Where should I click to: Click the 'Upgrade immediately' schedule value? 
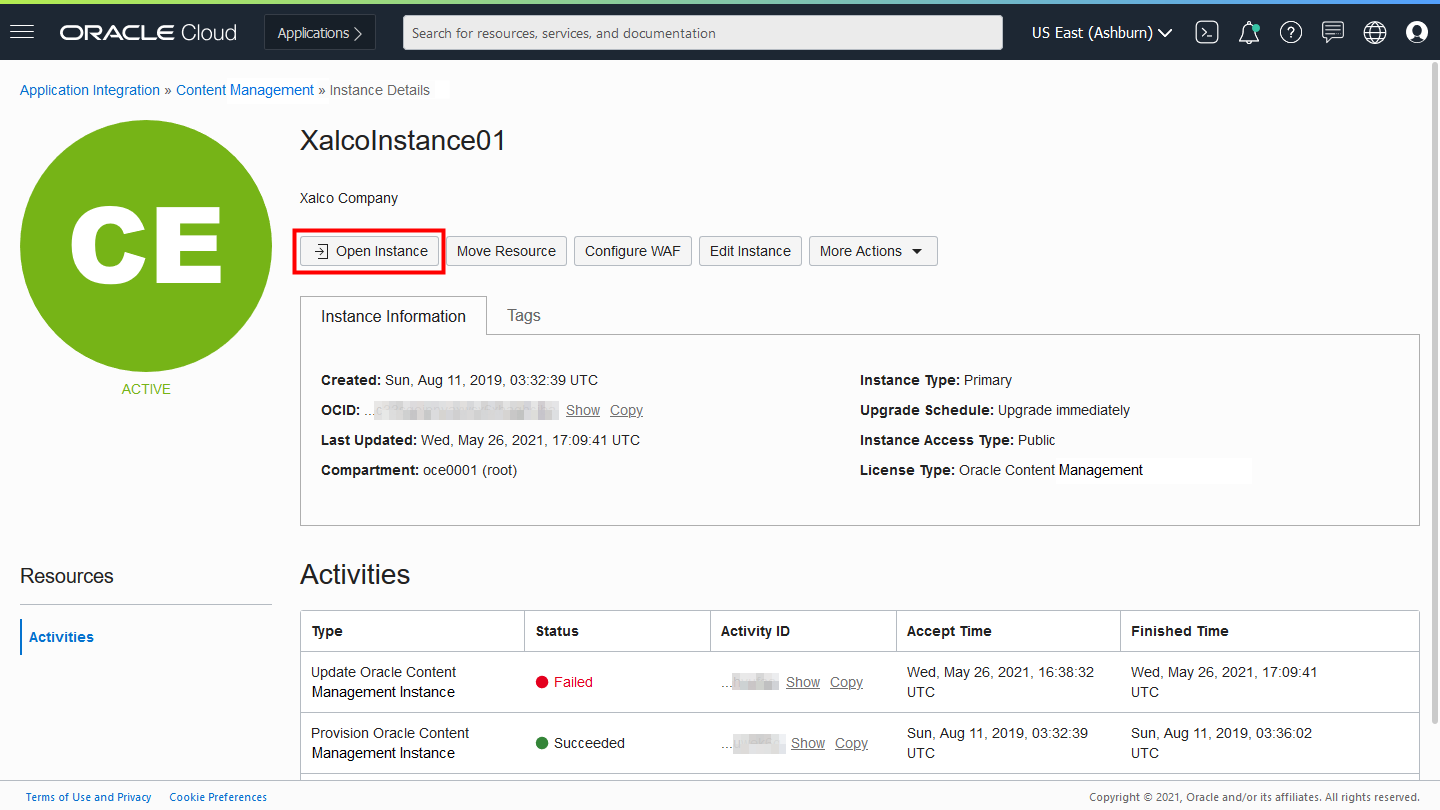(x=1064, y=410)
